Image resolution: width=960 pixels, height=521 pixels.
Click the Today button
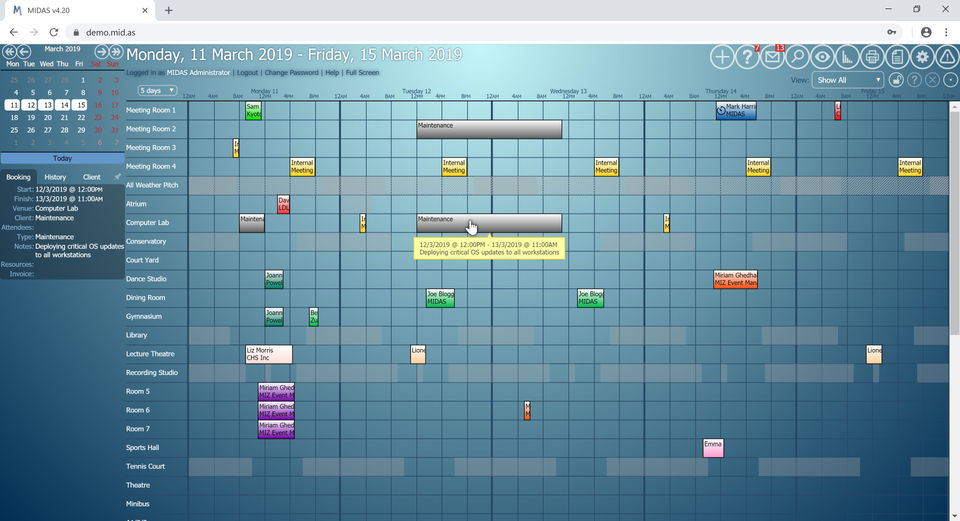[62, 158]
